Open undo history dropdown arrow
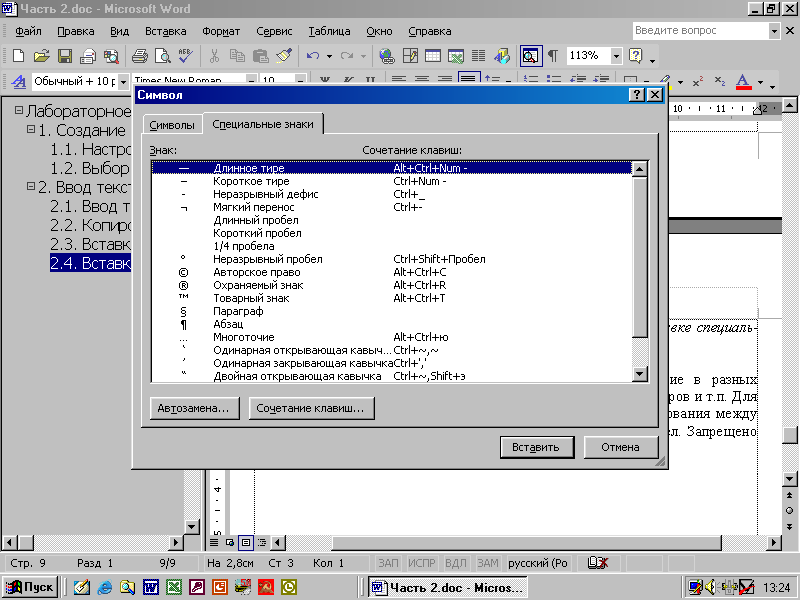This screenshot has width=800, height=600. click(330, 56)
